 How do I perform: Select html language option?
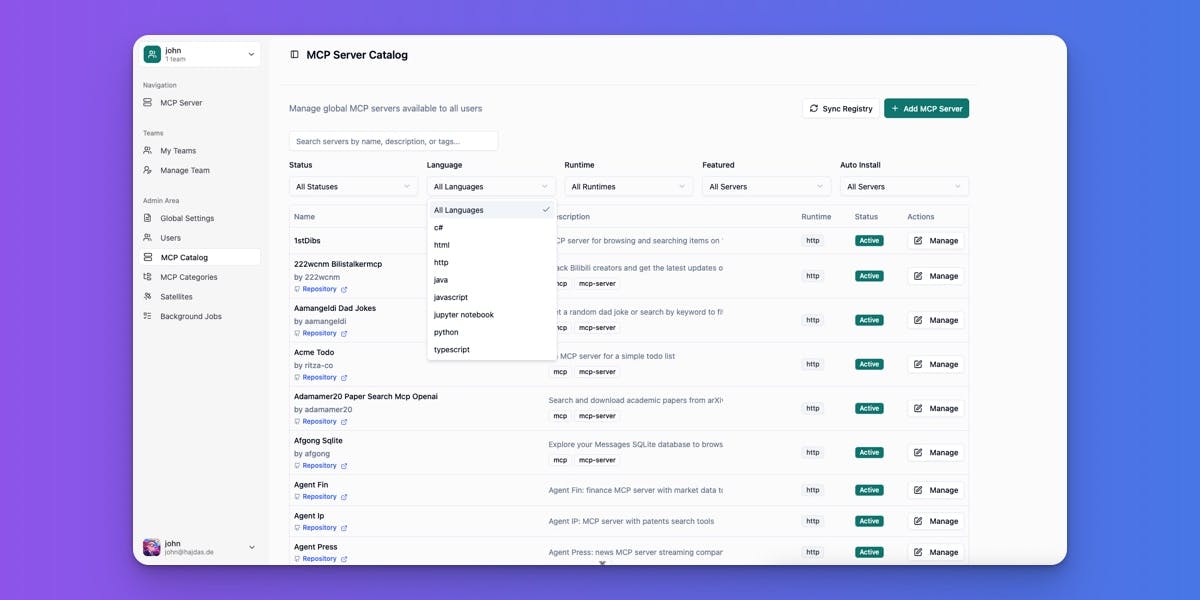(x=491, y=245)
